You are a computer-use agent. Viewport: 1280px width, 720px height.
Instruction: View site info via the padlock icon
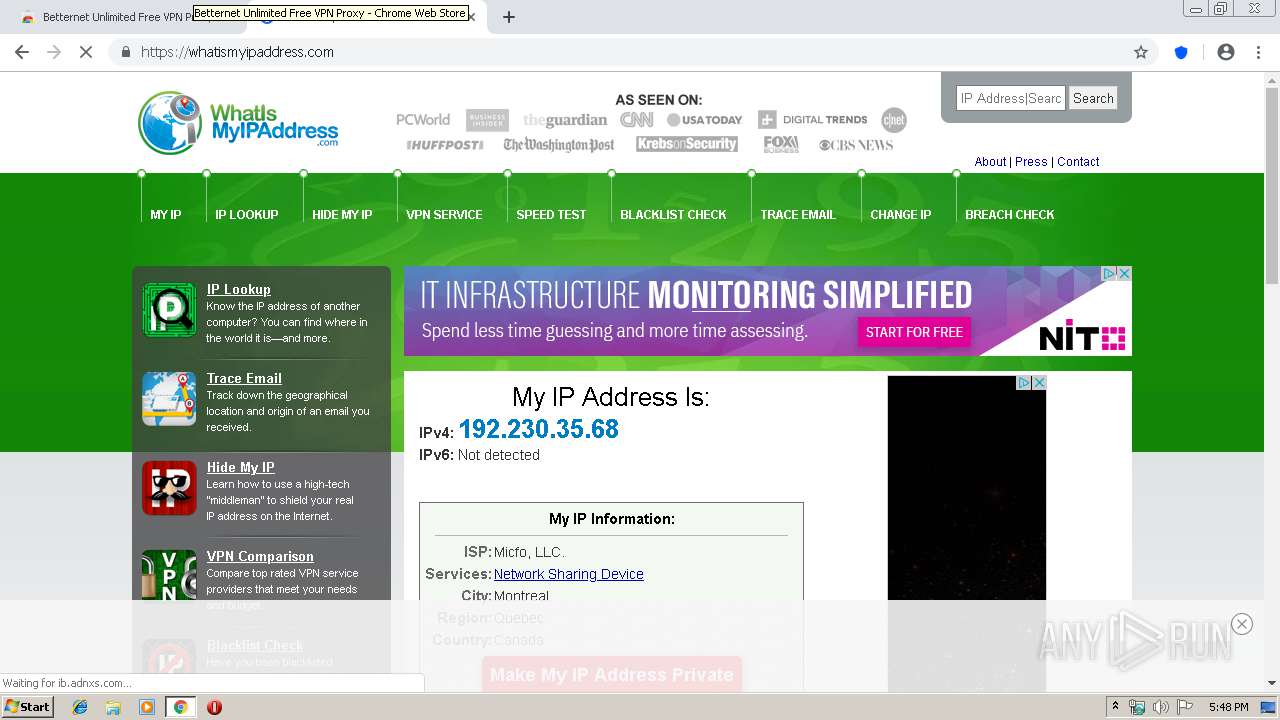tap(125, 52)
